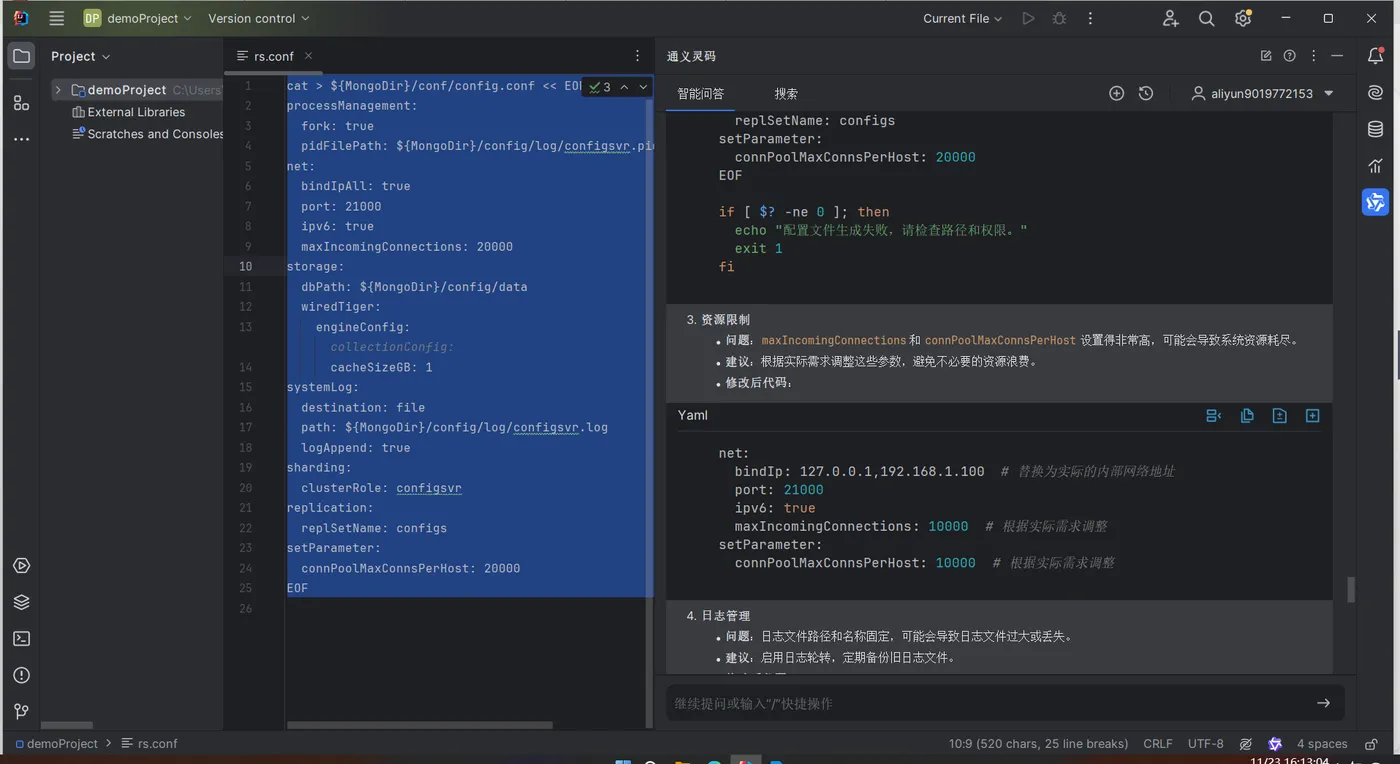Toggle the Tongyi Lingma tool window icon
Screen dimensions: 1400x764
[1376, 202]
